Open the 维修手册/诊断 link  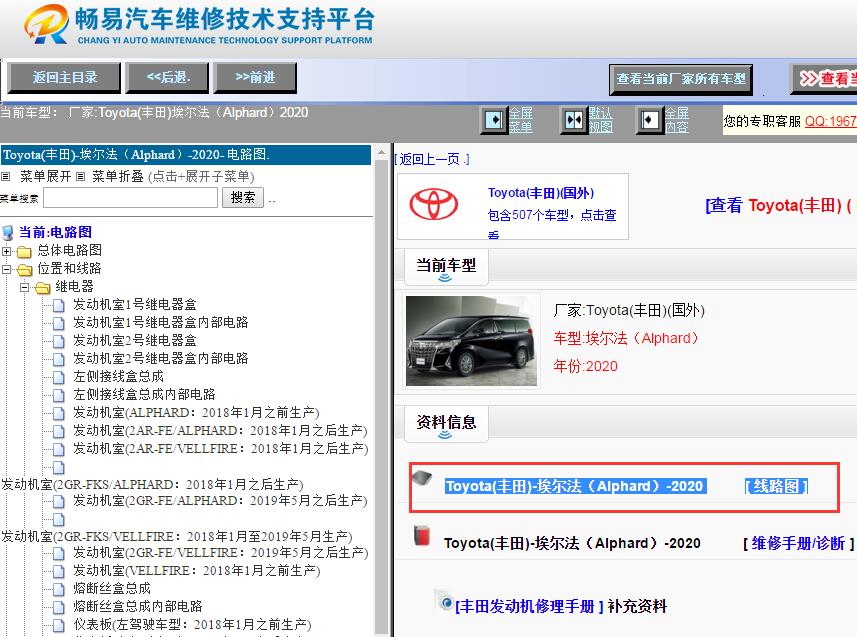pos(799,543)
